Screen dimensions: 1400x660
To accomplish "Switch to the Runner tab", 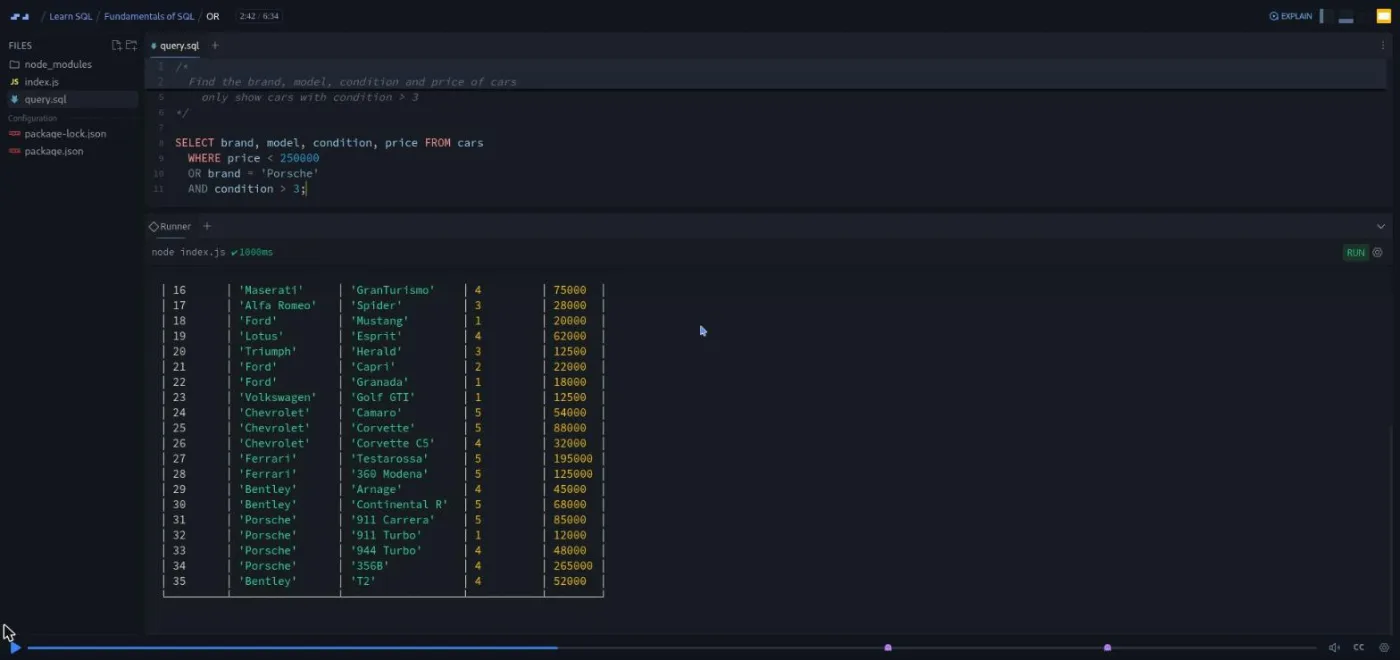I will coord(170,226).
